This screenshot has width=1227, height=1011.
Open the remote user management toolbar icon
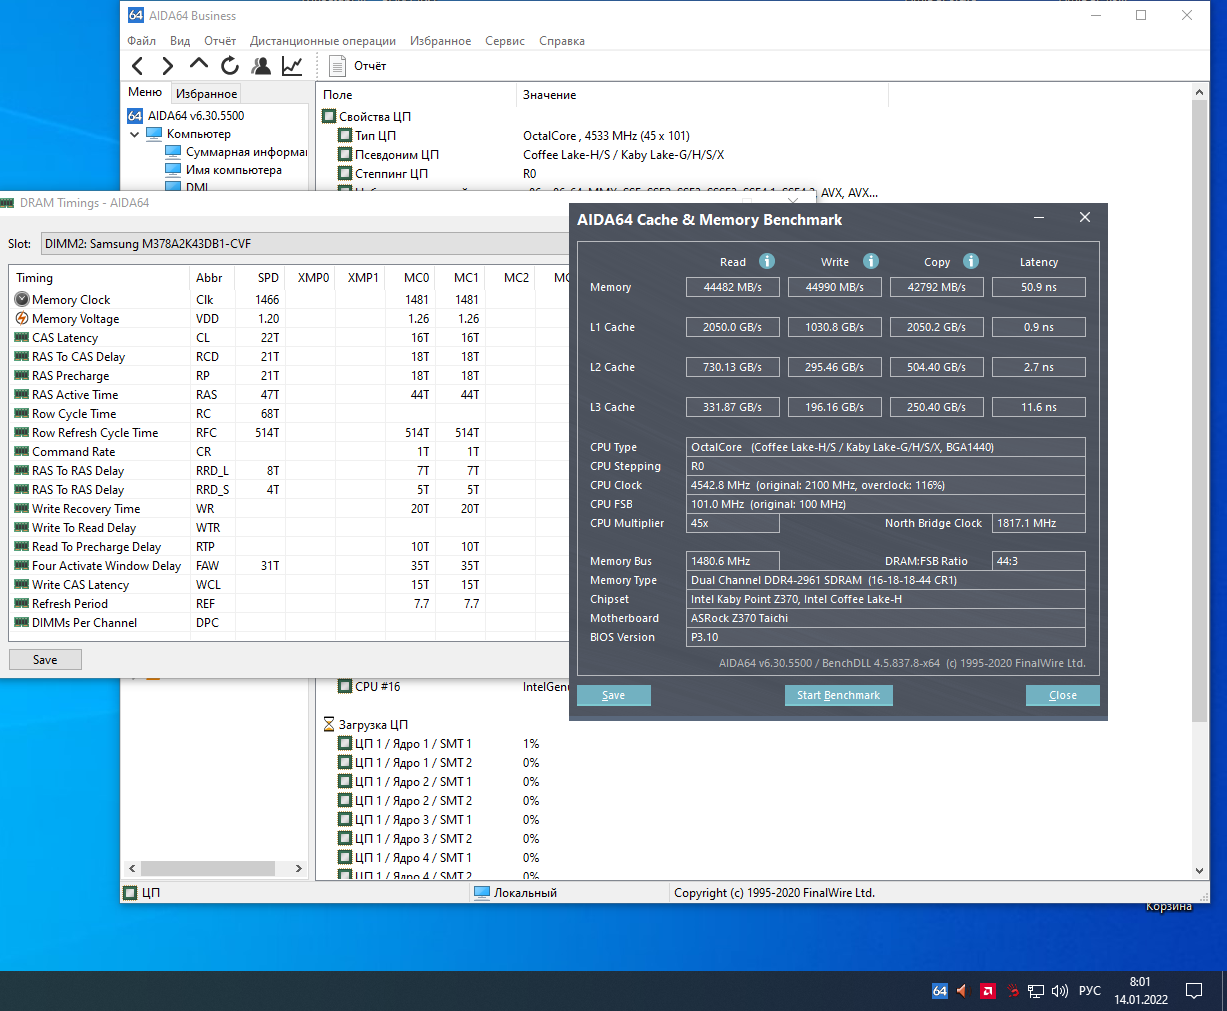coord(261,66)
